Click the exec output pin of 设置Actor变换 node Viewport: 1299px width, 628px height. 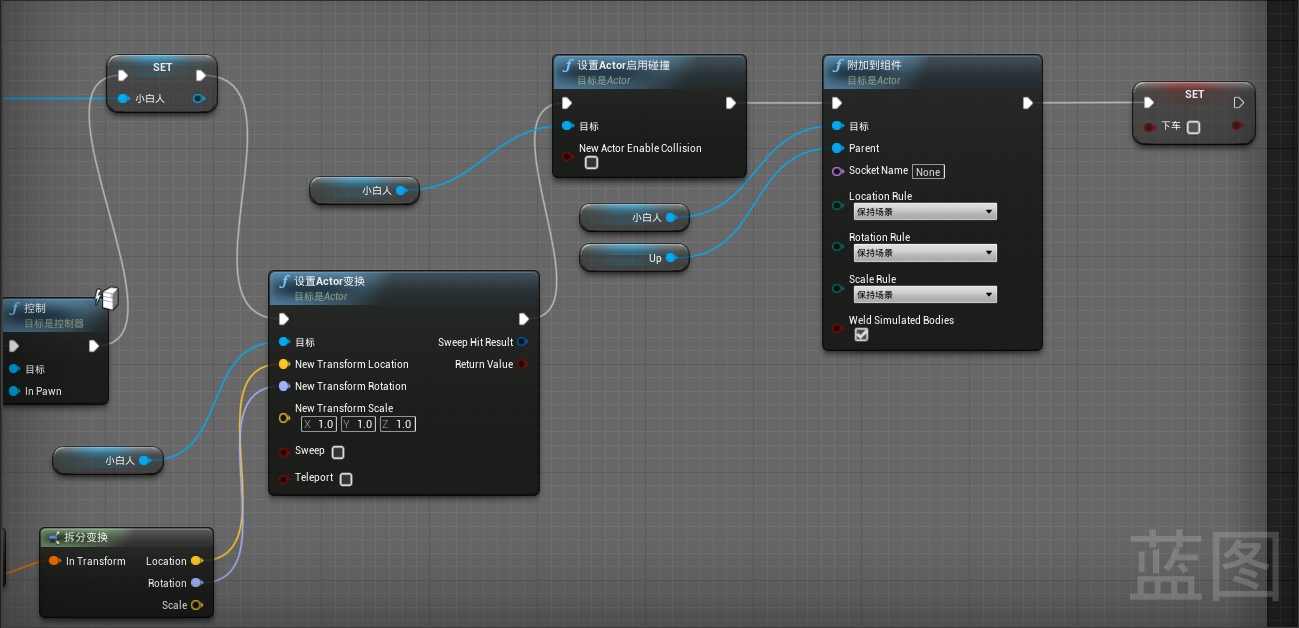click(524, 319)
